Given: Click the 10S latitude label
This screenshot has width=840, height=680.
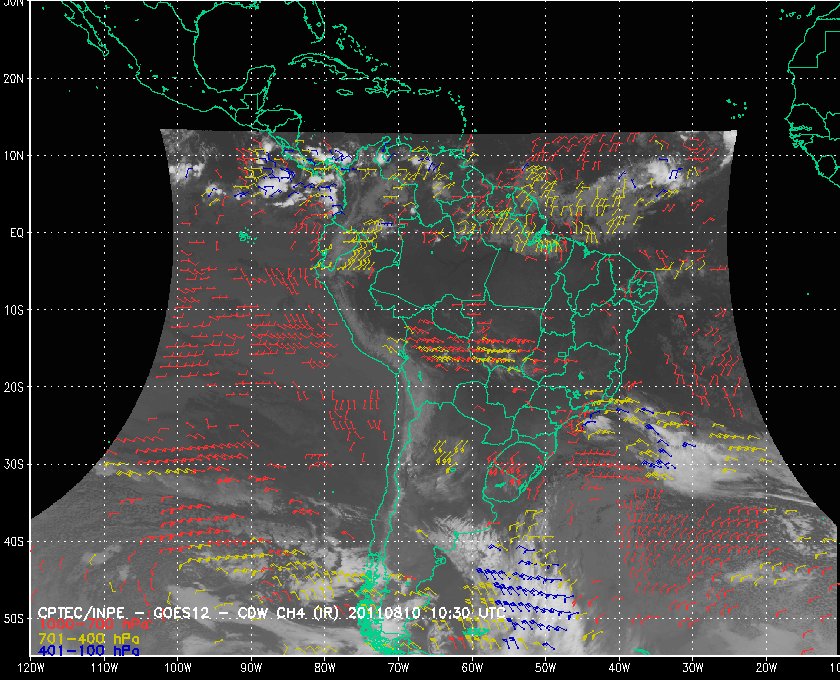Looking at the screenshot, I should (x=13, y=310).
